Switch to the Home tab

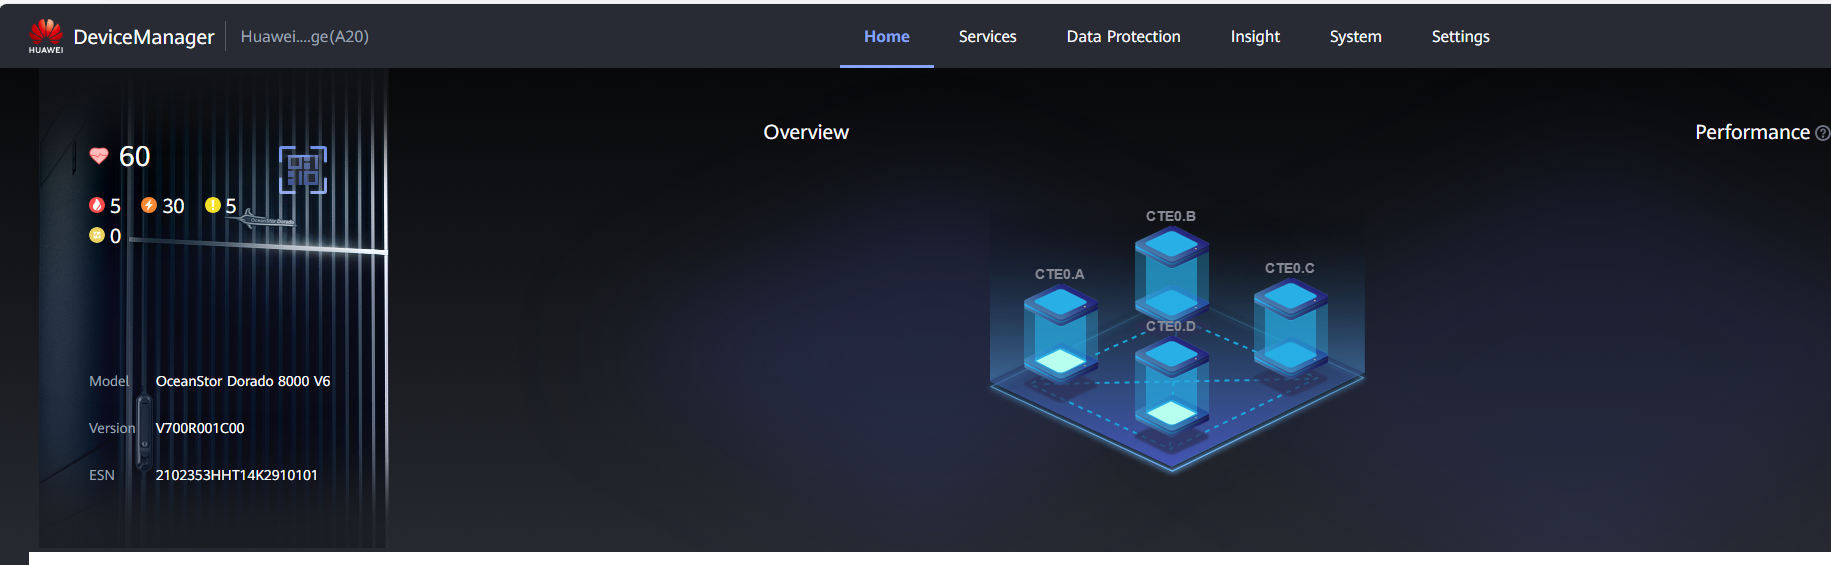point(886,36)
